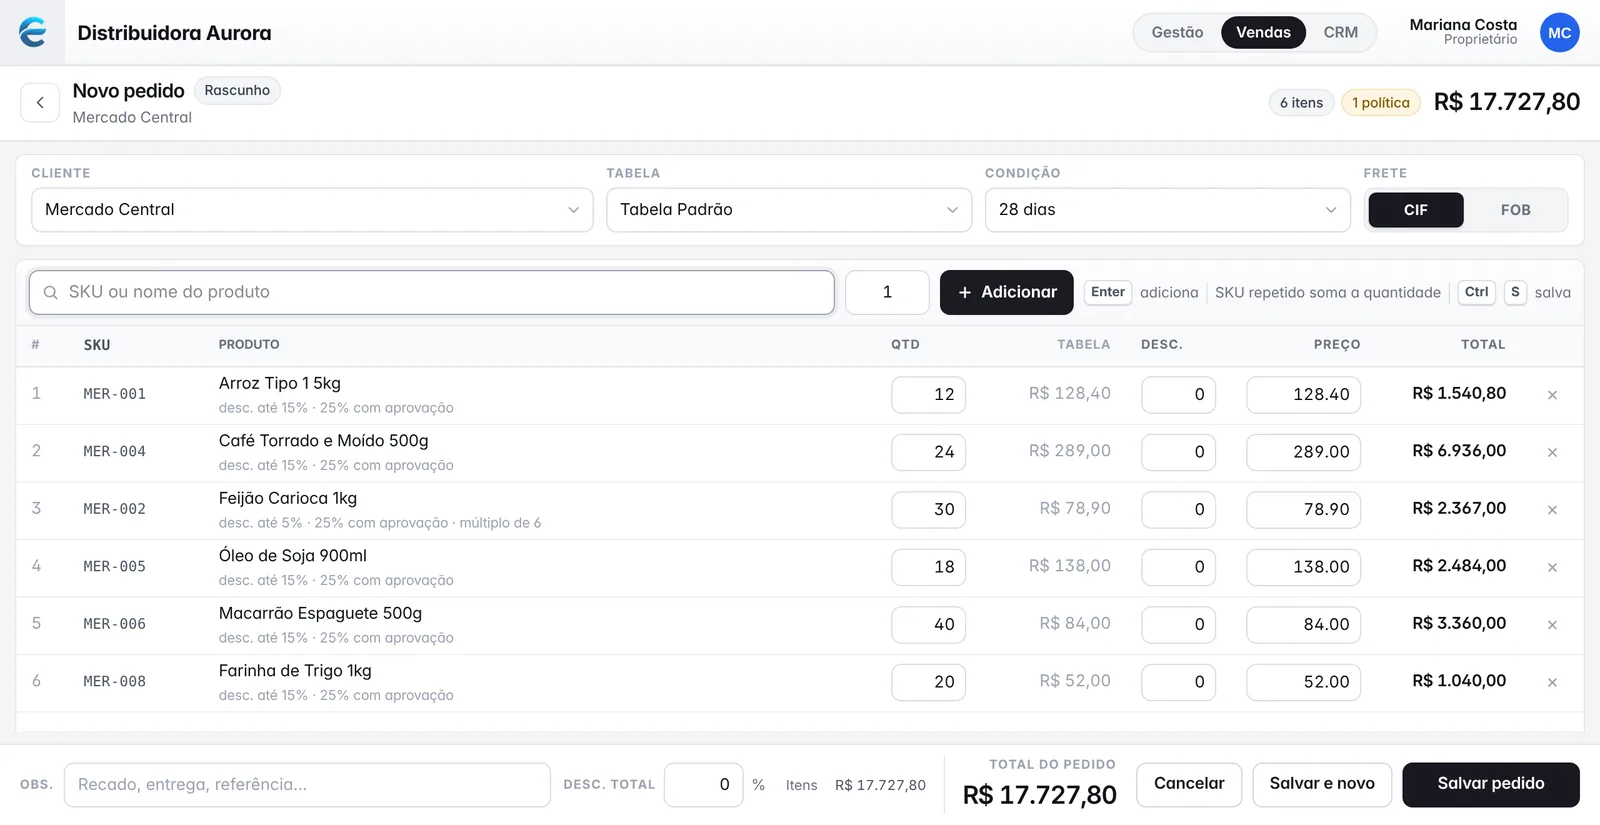This screenshot has height=825, width=1600.
Task: Remove the Arroz Tipo 1 5kg row
Action: pyautogui.click(x=1552, y=395)
